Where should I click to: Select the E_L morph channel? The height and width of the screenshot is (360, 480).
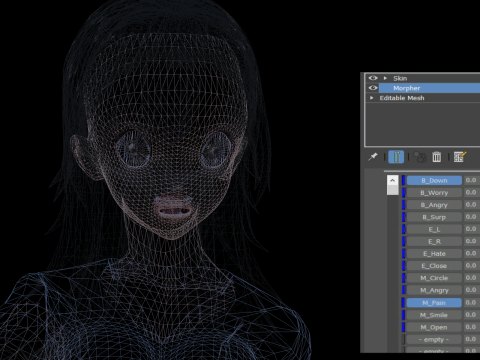(434, 229)
